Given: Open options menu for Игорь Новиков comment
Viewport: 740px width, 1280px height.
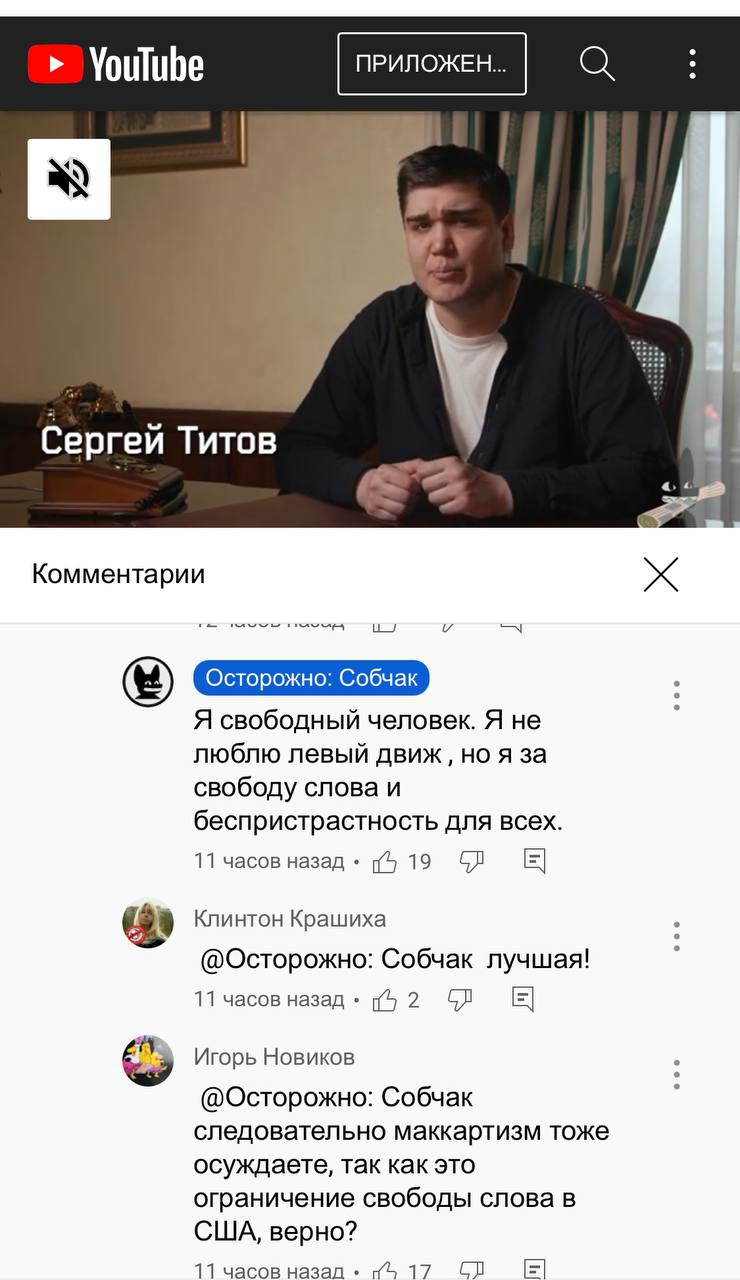Looking at the screenshot, I should tap(677, 1074).
